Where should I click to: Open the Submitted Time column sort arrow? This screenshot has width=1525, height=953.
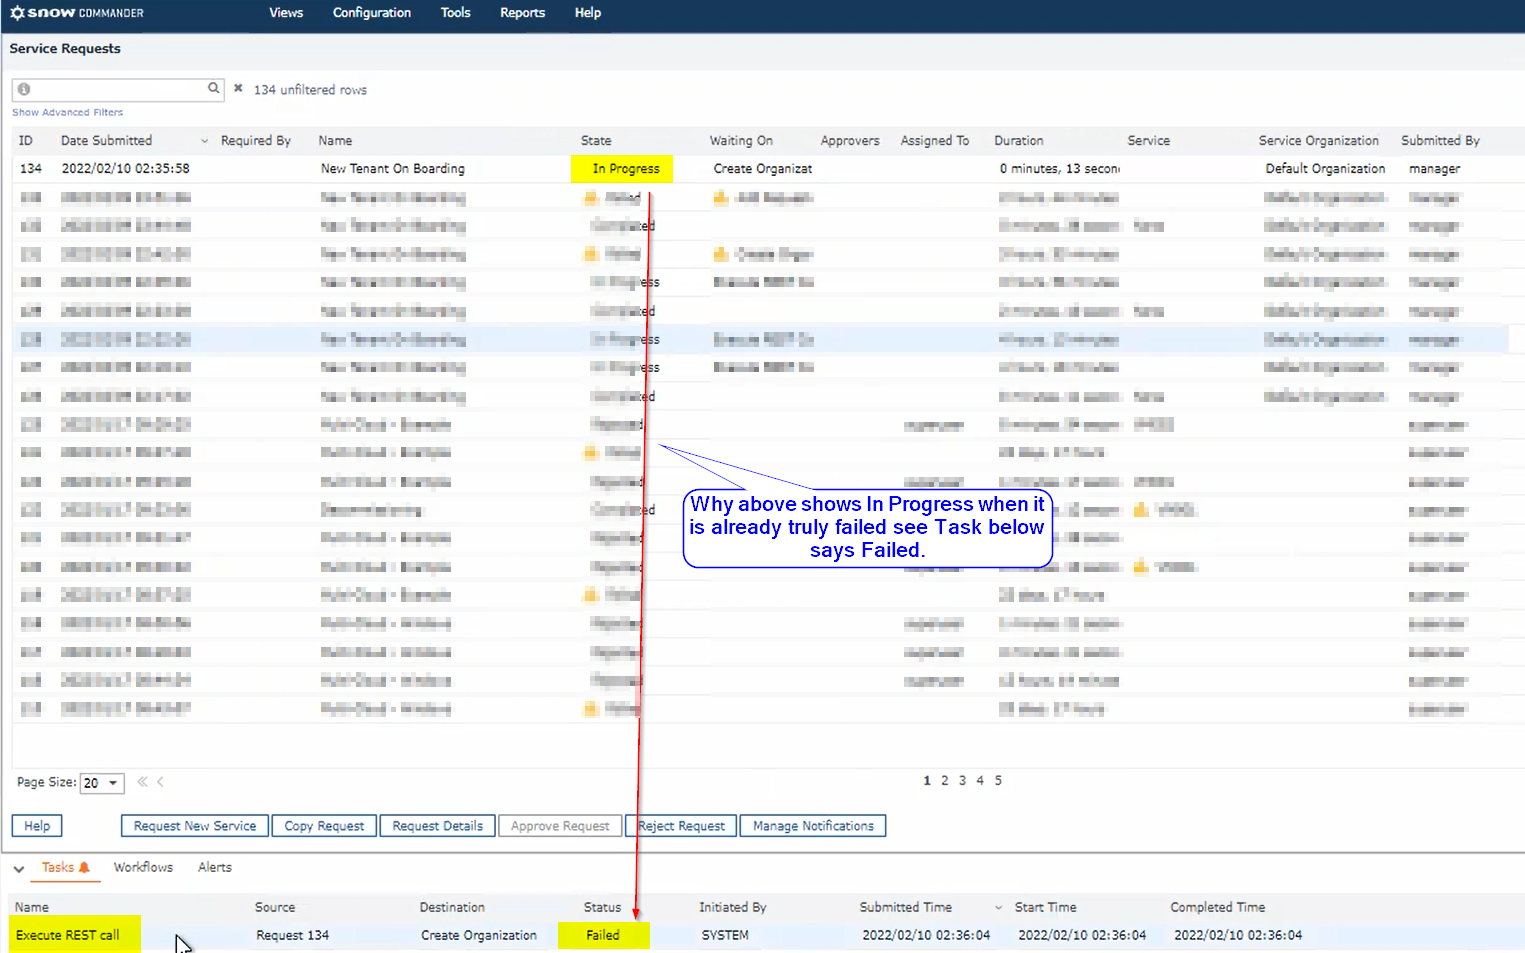(998, 908)
